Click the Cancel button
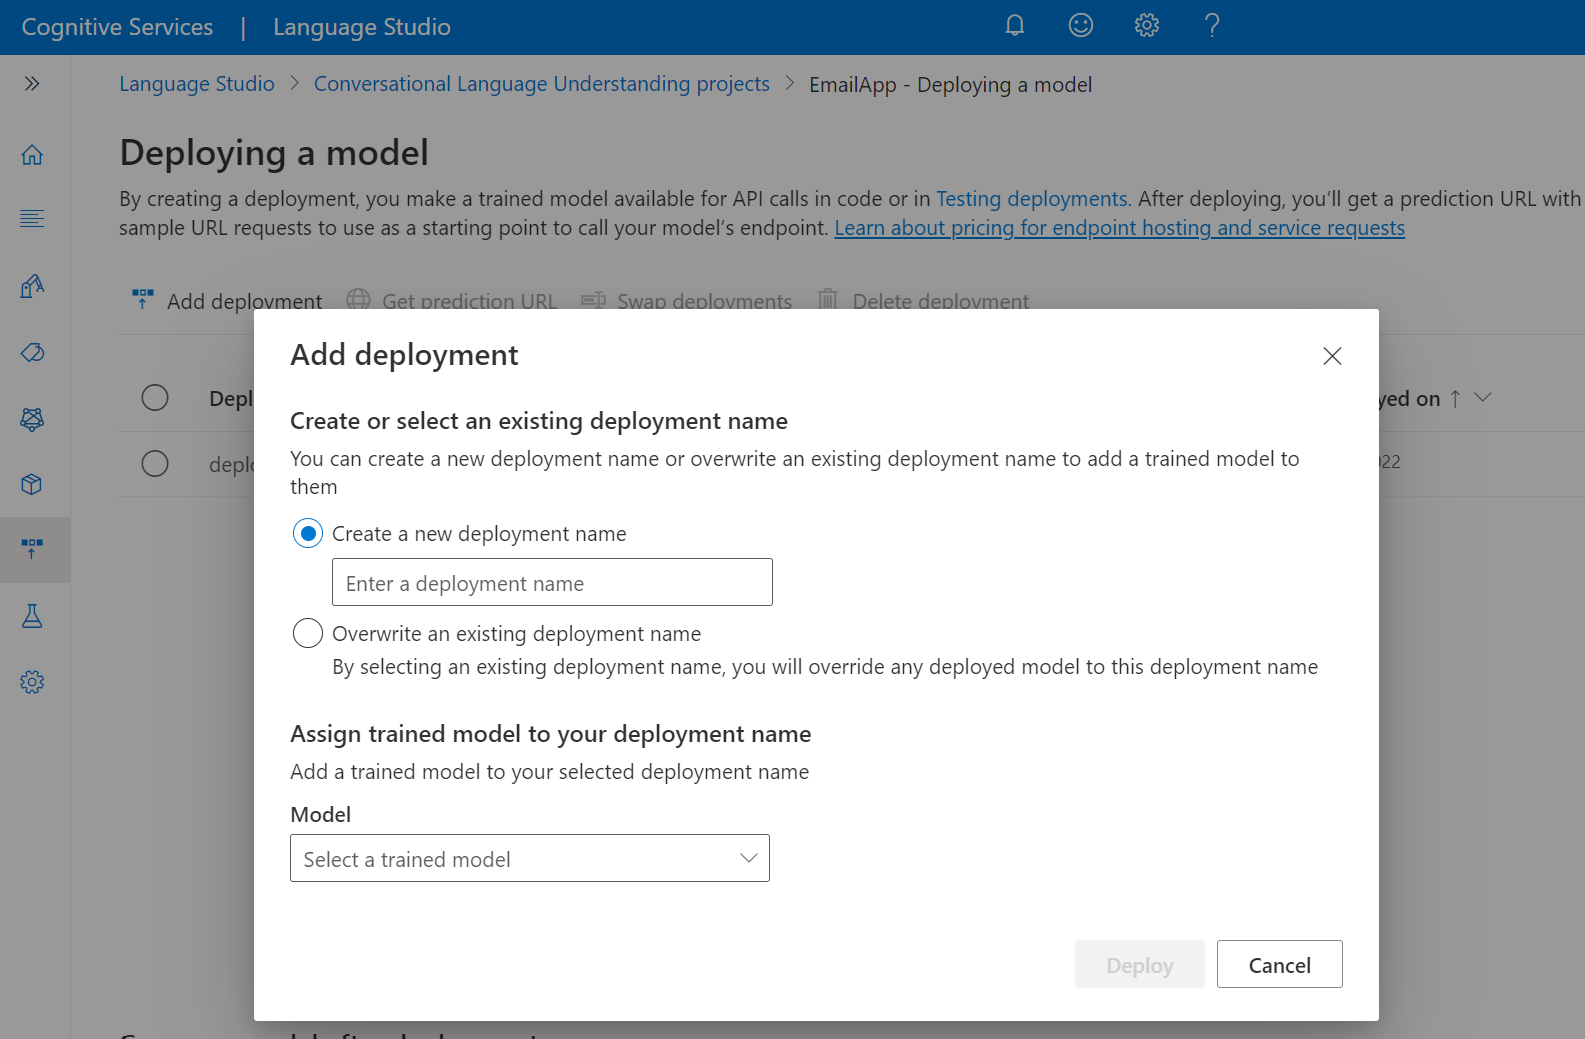 click(x=1280, y=964)
